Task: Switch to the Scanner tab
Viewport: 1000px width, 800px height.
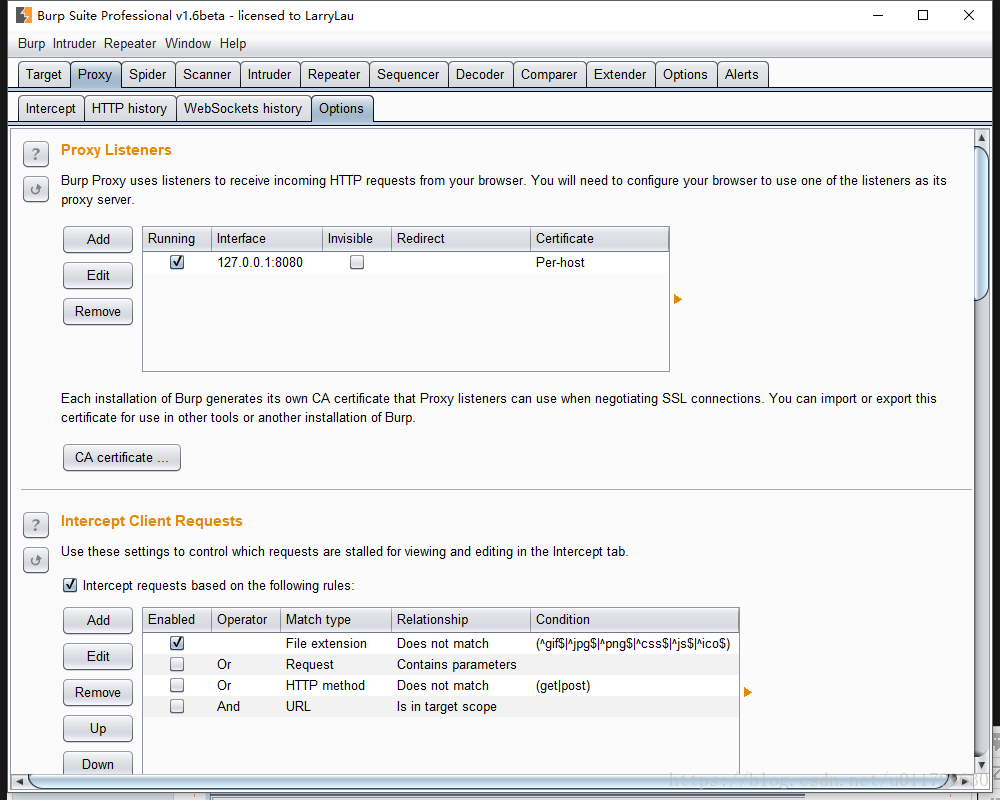Action: (207, 75)
